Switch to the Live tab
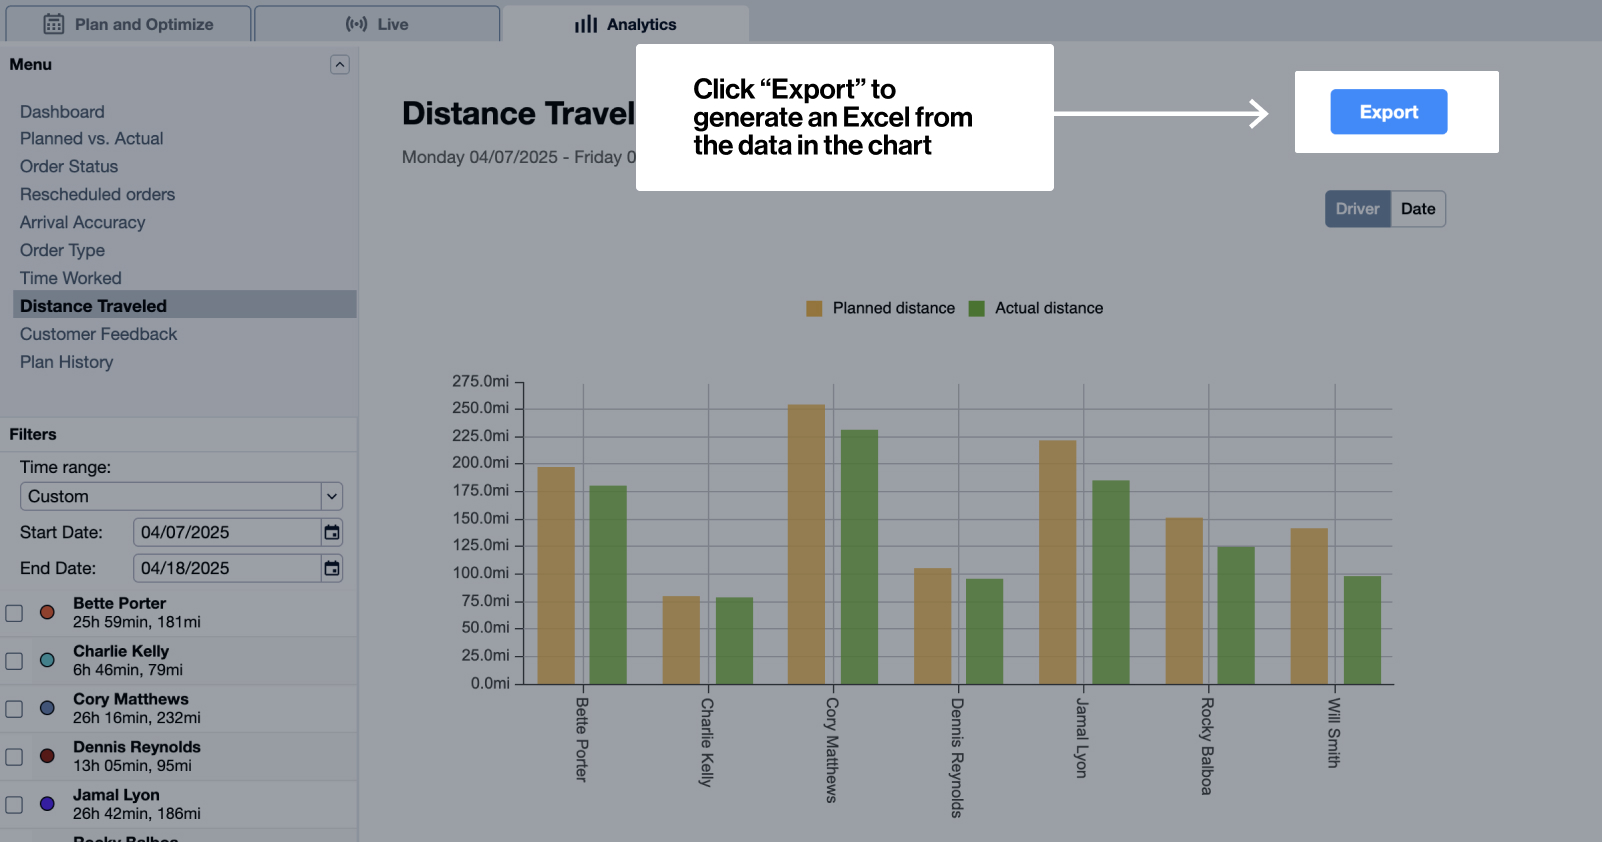 (x=377, y=24)
